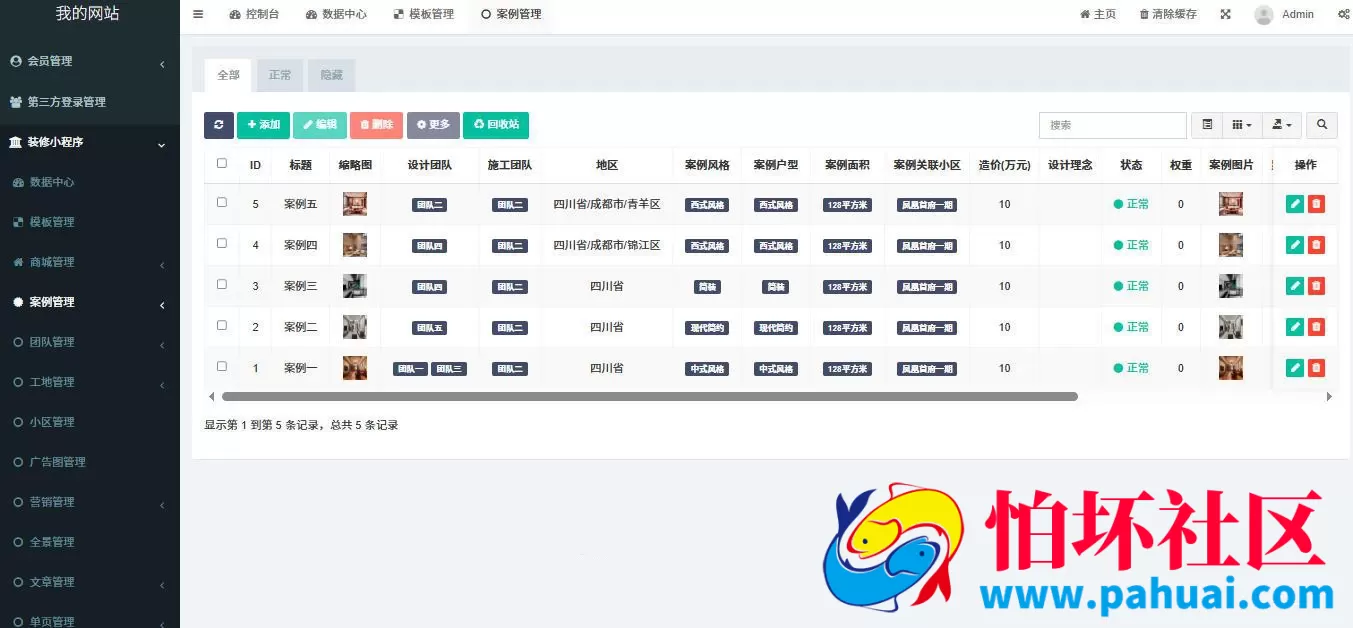Open the 更多 dropdown menu
The width and height of the screenshot is (1353, 628).
(x=433, y=125)
